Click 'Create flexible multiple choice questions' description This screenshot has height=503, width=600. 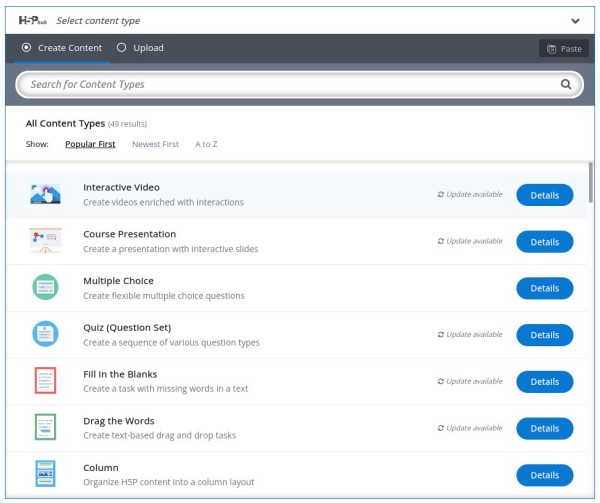[x=164, y=296]
